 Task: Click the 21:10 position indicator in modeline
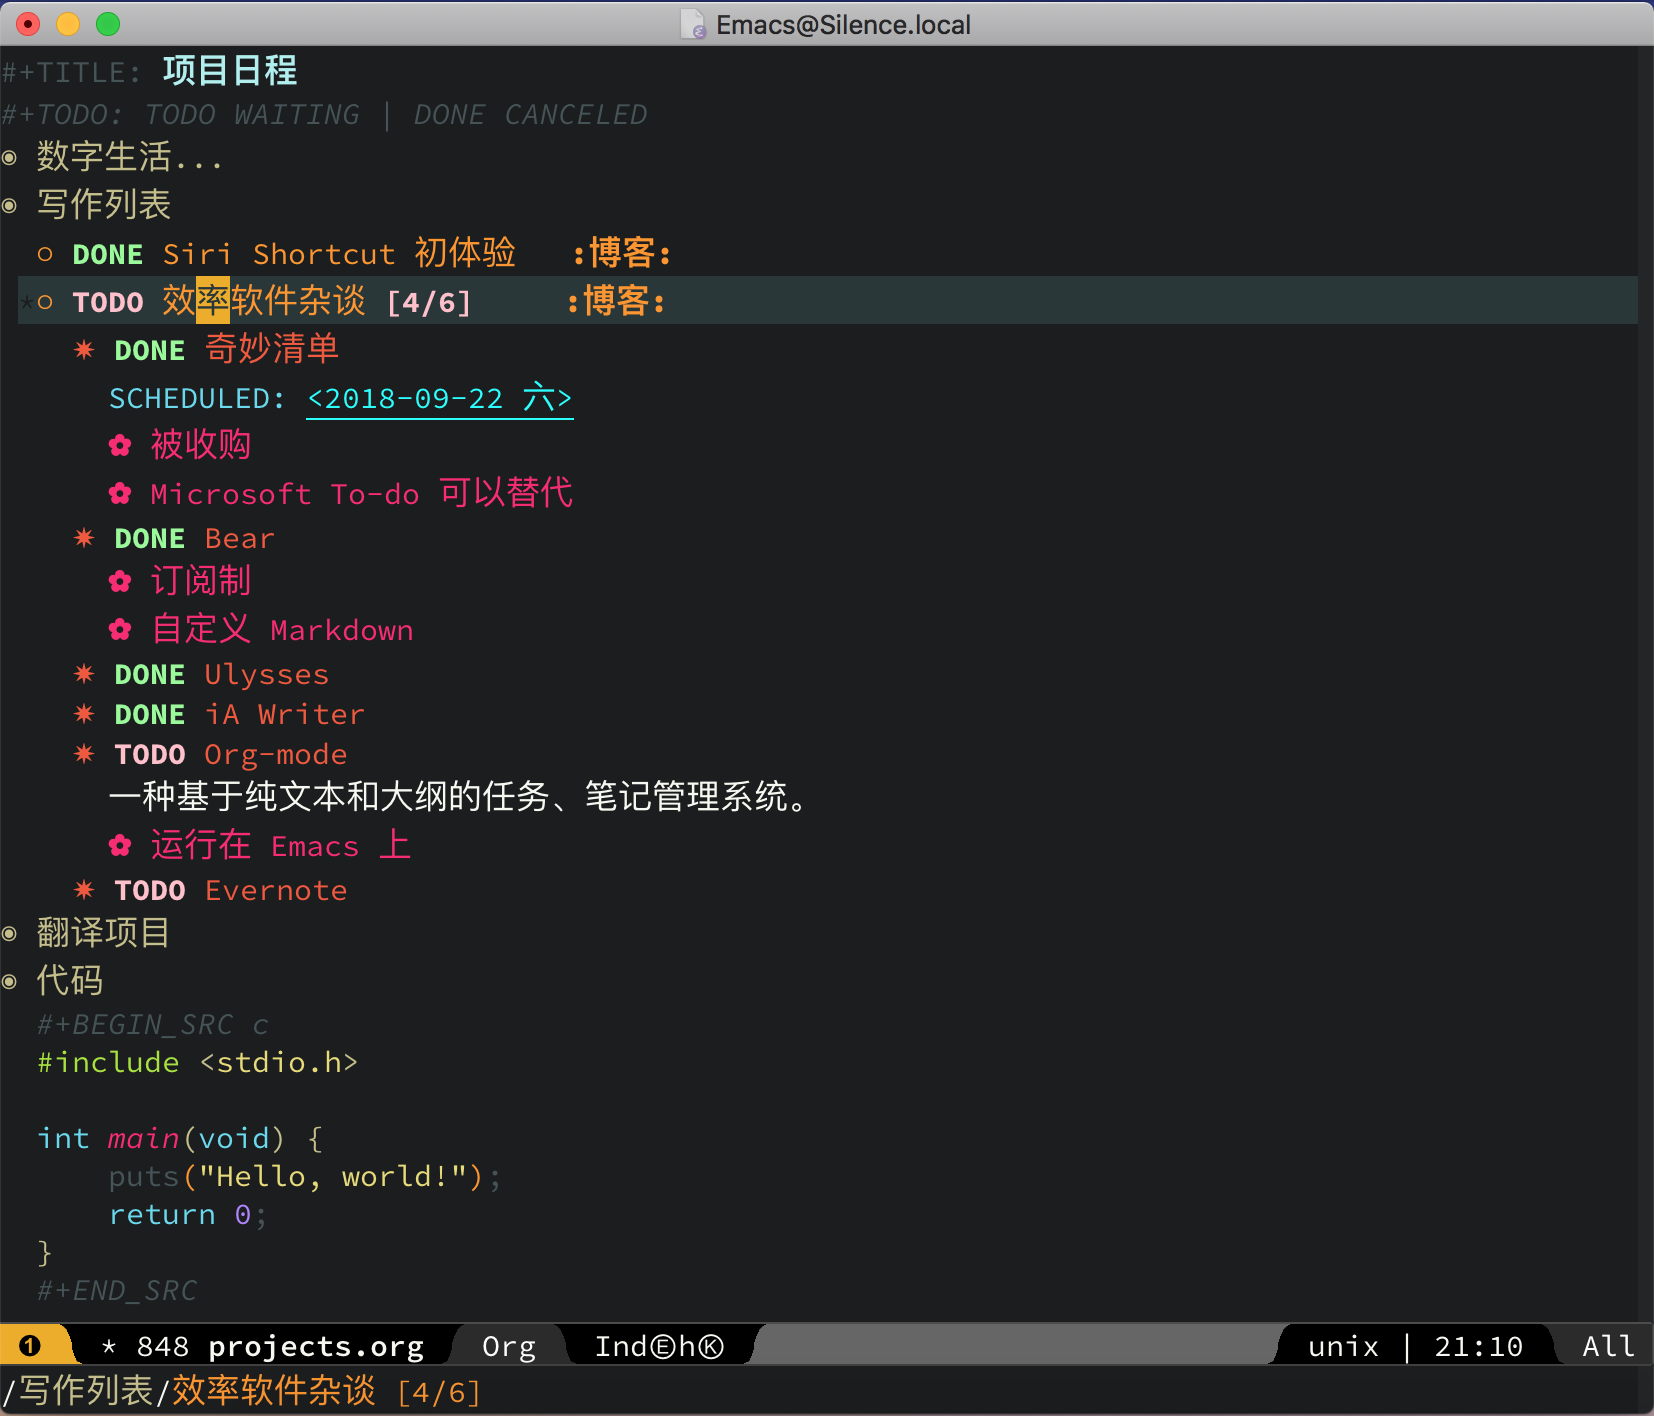[1478, 1347]
